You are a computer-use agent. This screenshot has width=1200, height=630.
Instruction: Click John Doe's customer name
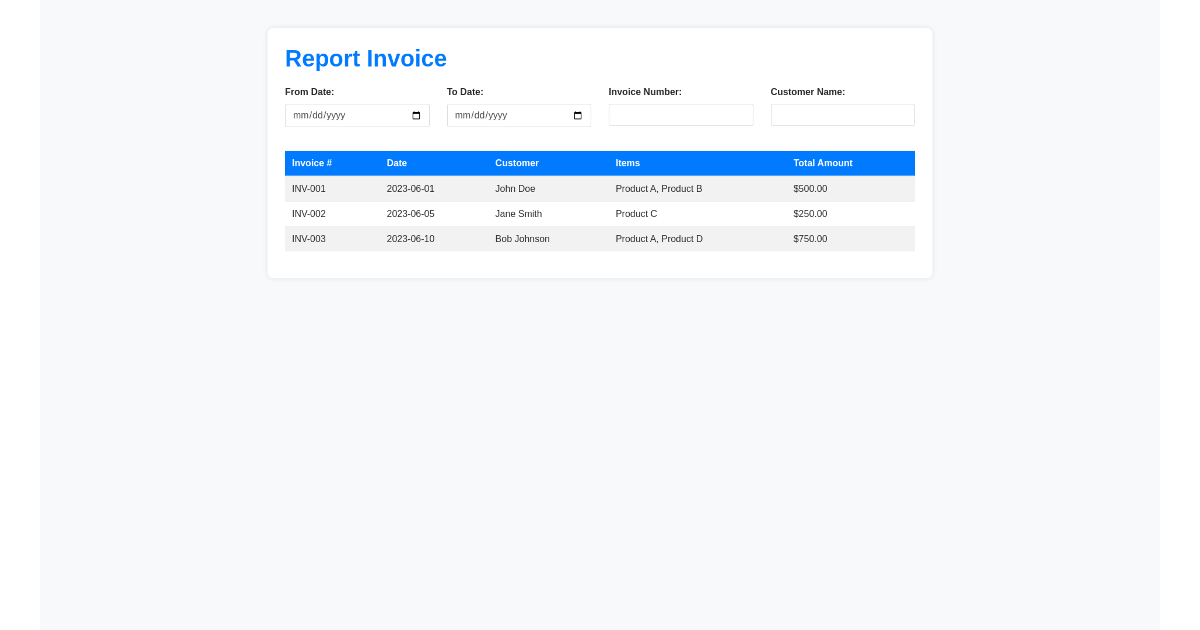pyautogui.click(x=515, y=188)
